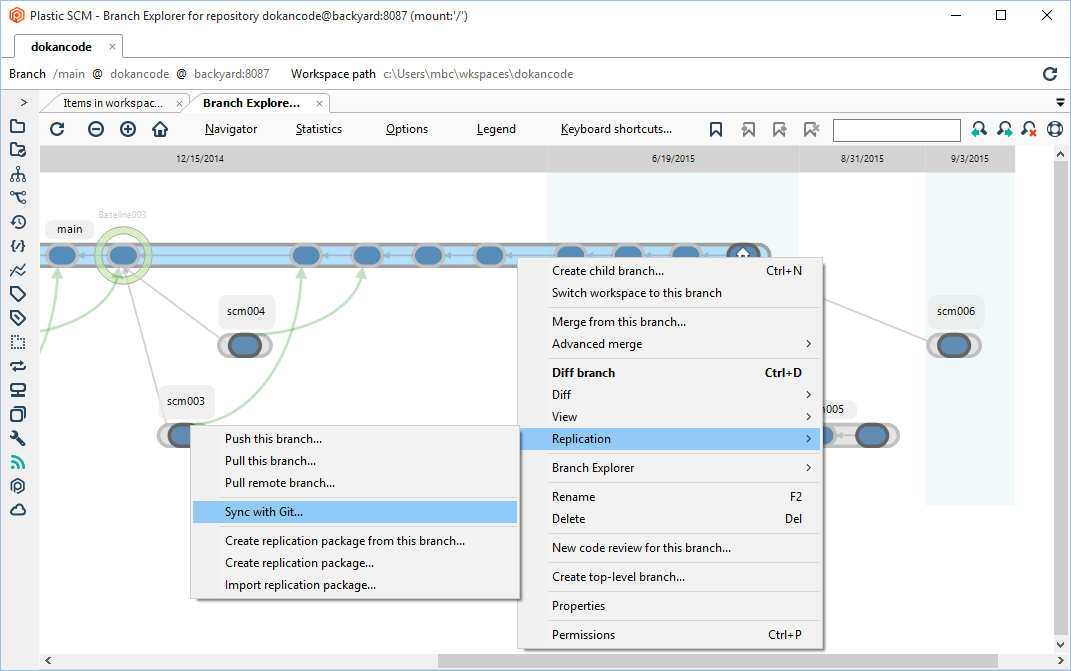Expand the Advanced merge submenu
This screenshot has width=1071, height=671.
[670, 344]
